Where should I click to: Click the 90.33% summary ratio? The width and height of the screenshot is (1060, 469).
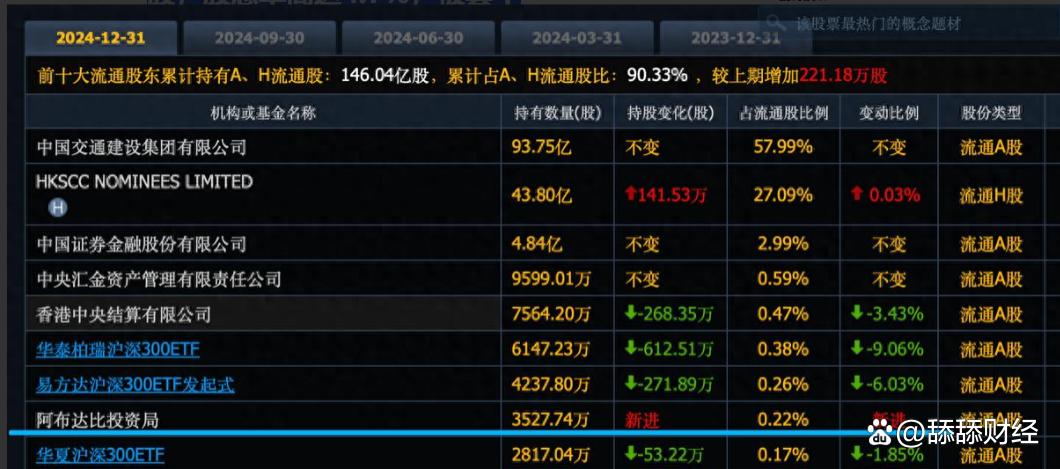point(657,75)
